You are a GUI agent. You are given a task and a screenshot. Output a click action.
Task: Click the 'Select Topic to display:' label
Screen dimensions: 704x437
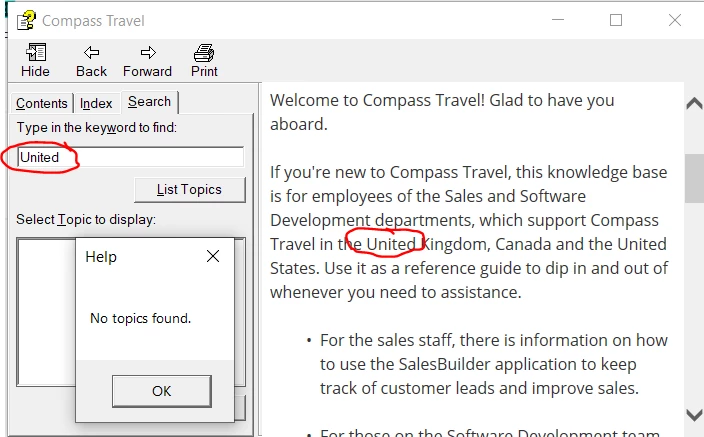86,220
